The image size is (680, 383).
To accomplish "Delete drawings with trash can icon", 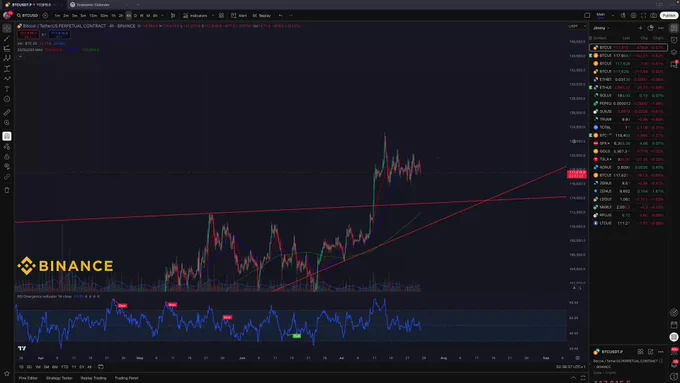I will [7, 190].
